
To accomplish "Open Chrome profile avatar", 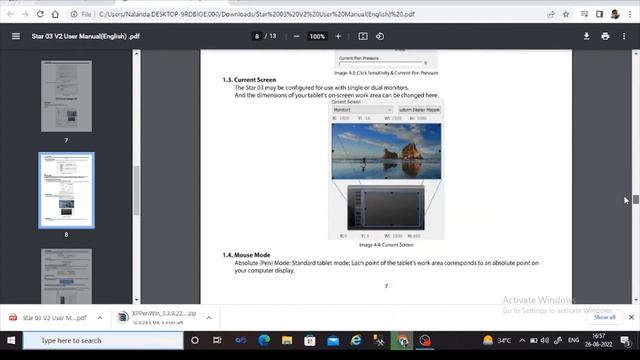I will [615, 14].
